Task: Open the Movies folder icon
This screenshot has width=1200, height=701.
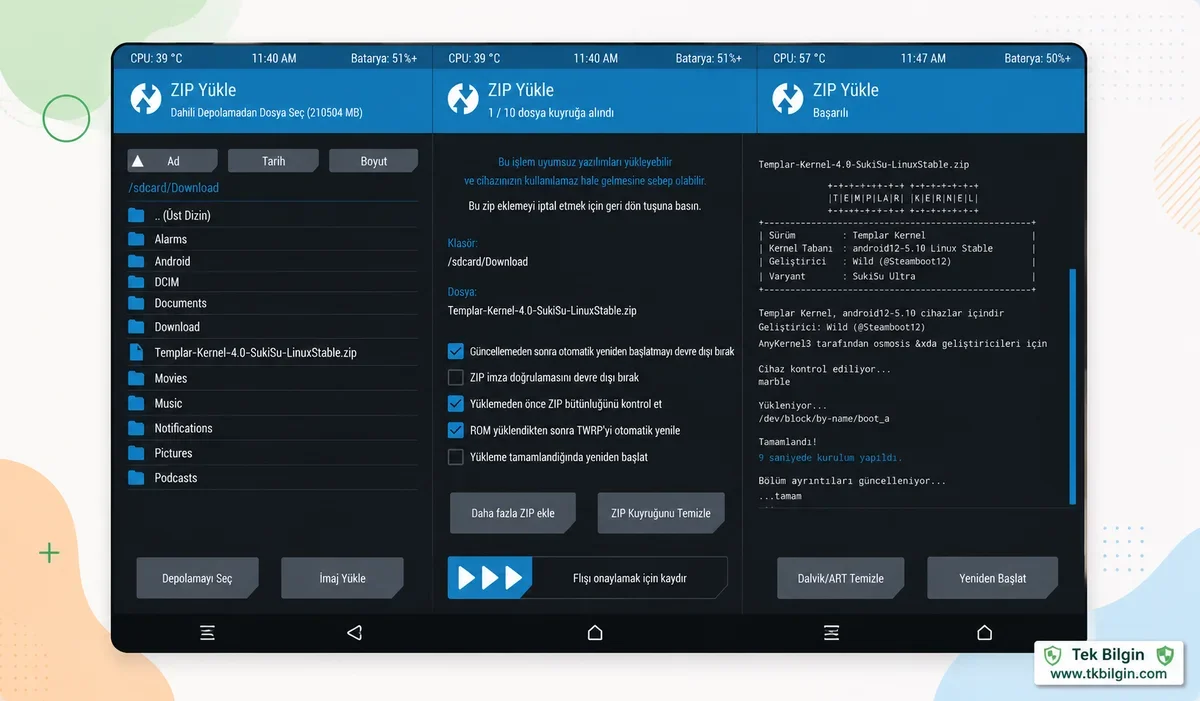Action: coord(136,378)
